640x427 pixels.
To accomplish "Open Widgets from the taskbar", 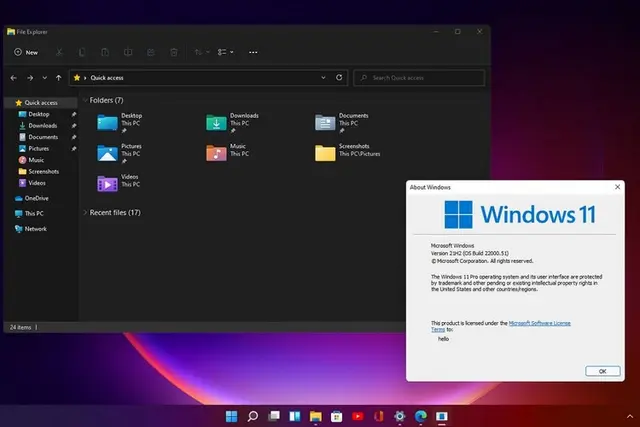I will point(295,416).
